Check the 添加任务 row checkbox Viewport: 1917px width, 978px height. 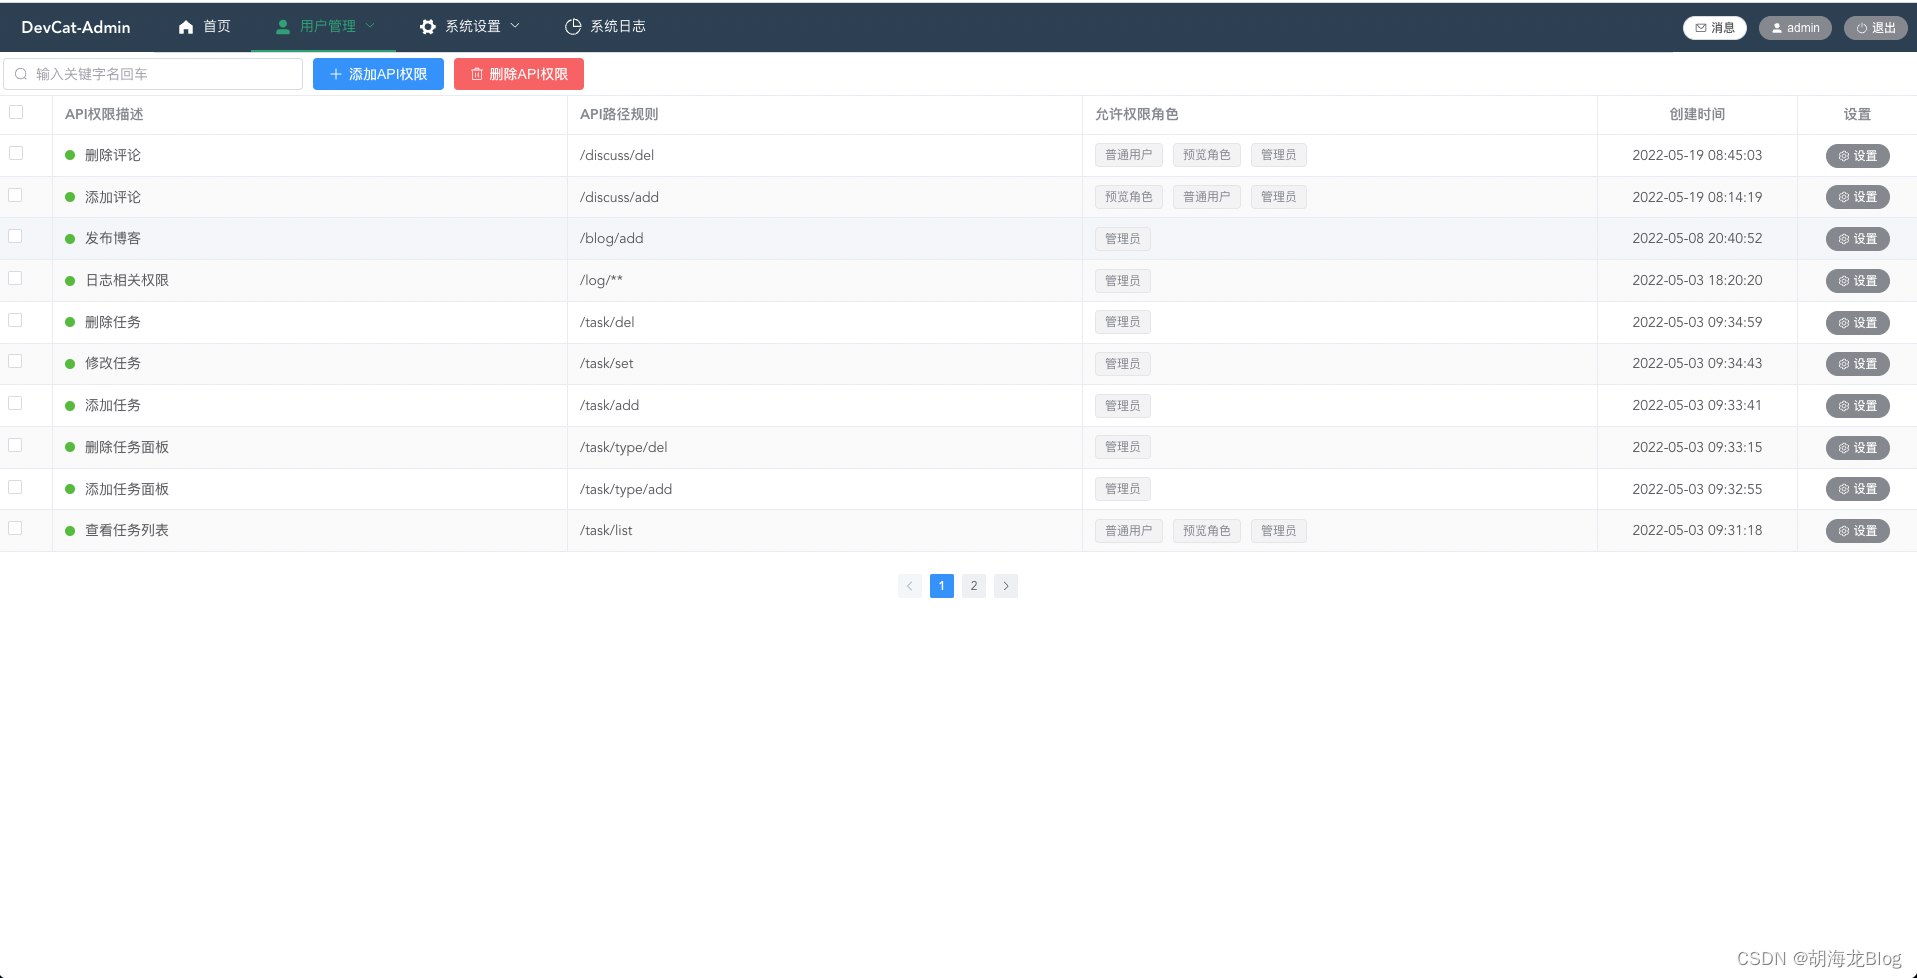click(16, 403)
